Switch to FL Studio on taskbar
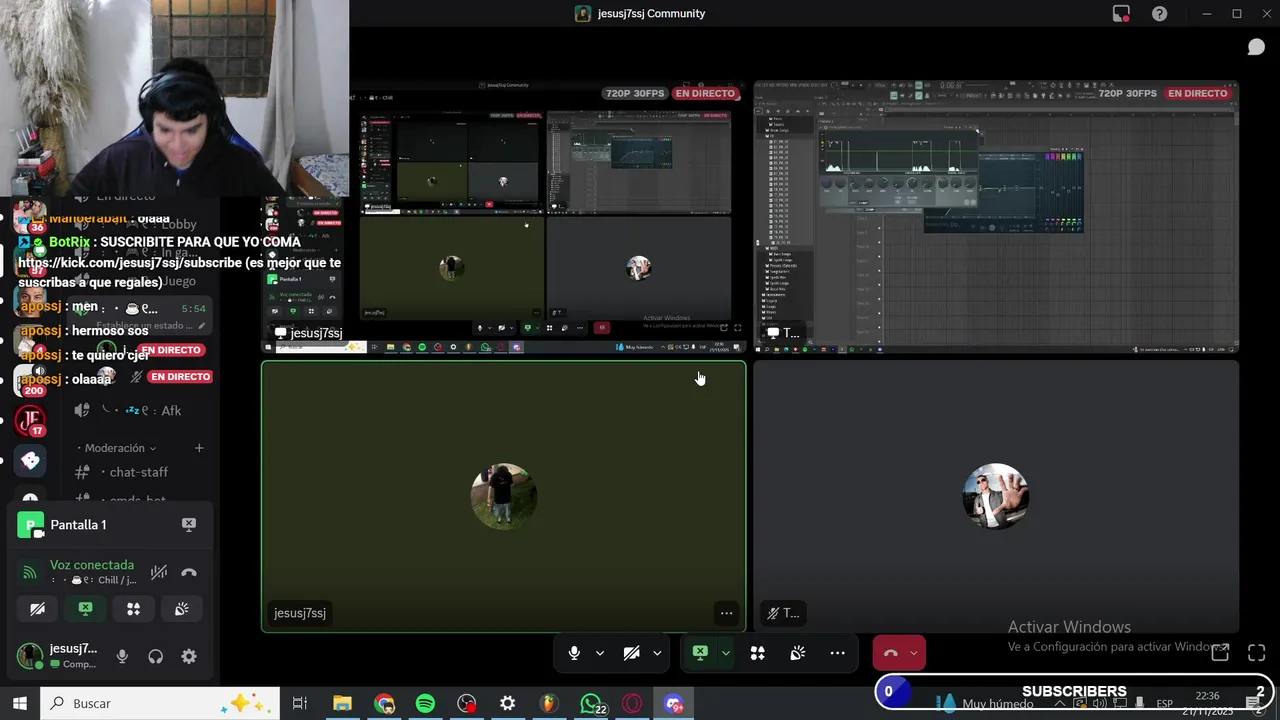 pyautogui.click(x=548, y=703)
